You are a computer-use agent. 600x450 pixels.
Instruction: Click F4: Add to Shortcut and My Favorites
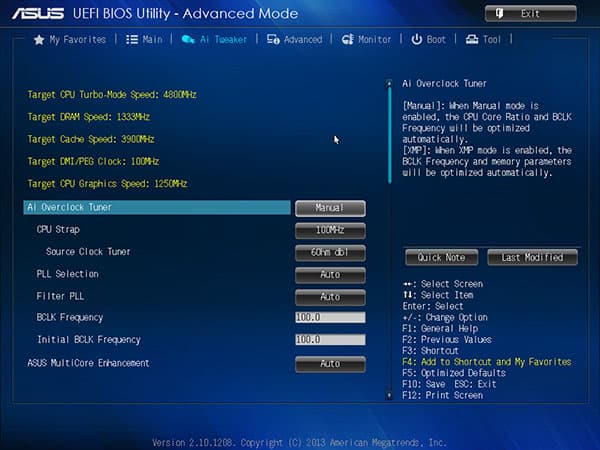click(487, 362)
